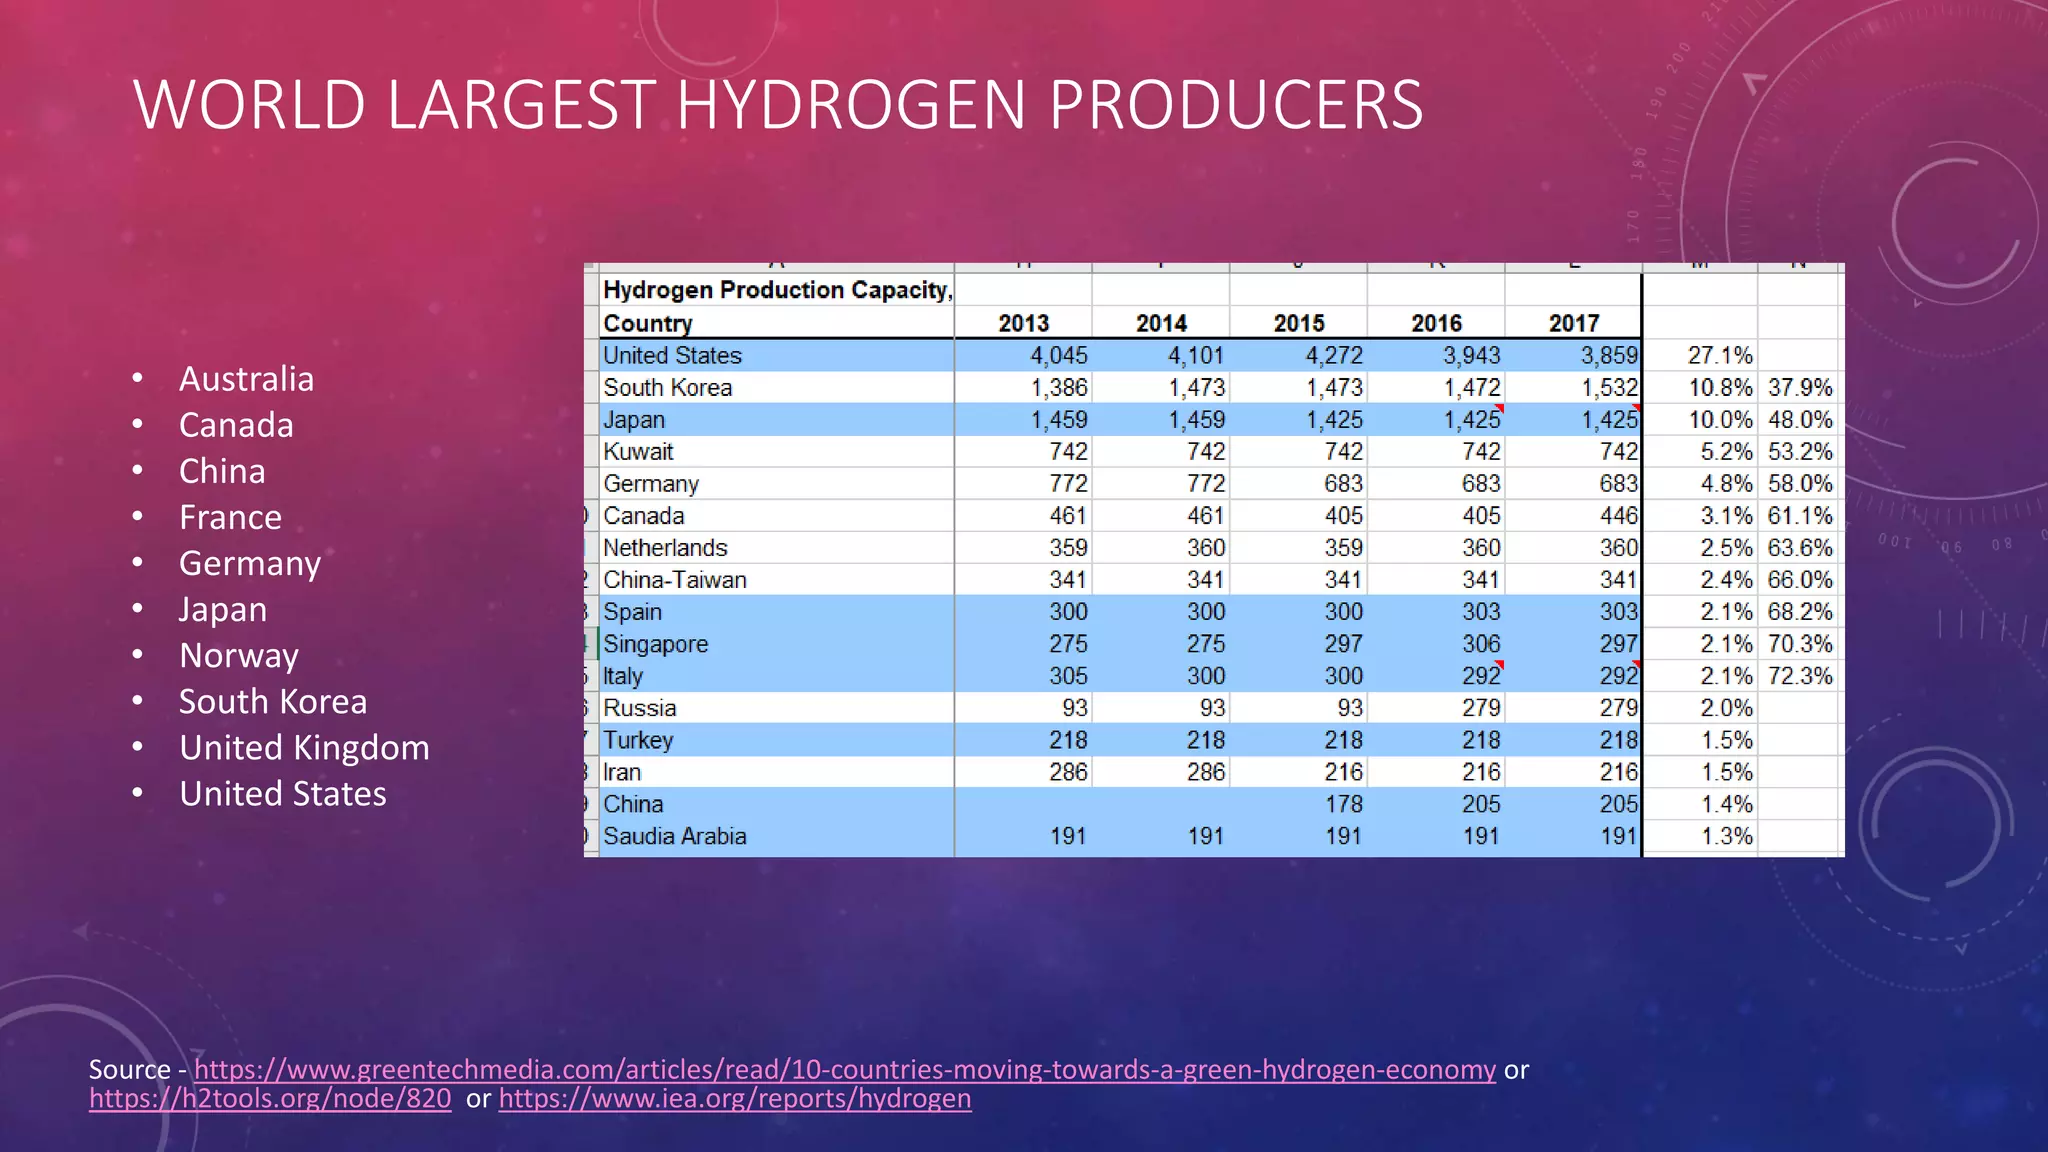Click the '2017' column header
This screenshot has width=2048, height=1152.
[1574, 323]
